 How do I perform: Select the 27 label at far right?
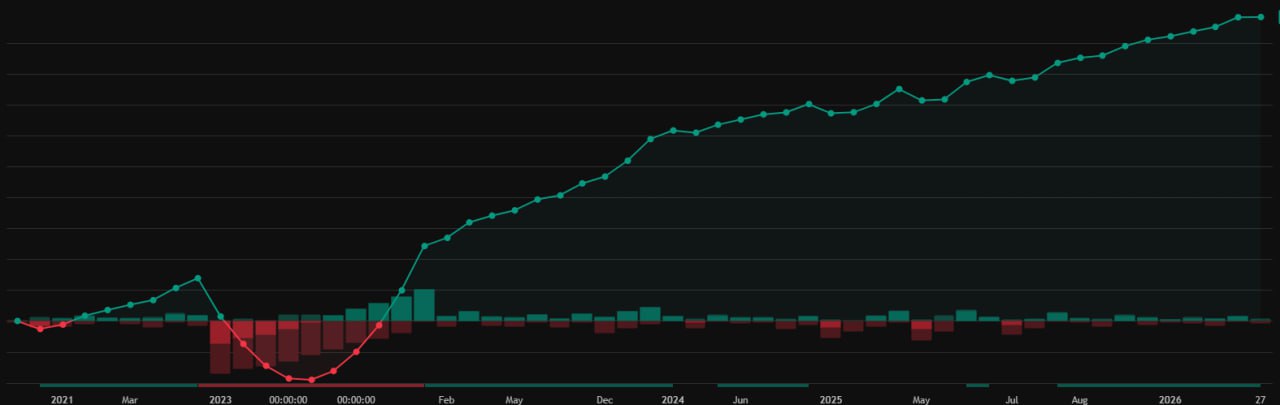(x=1260, y=399)
